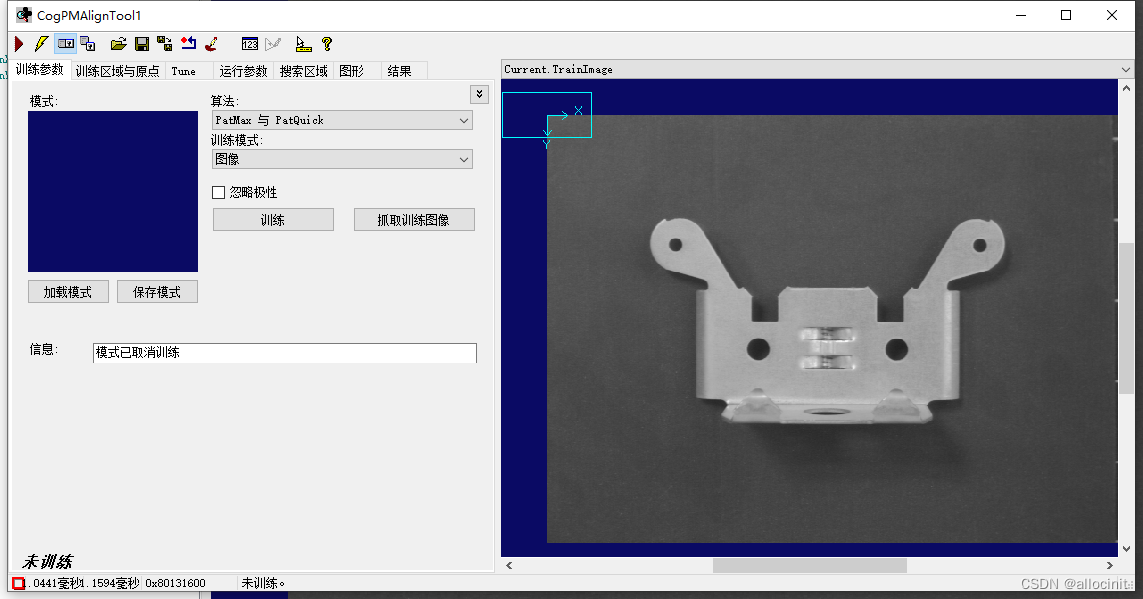Viewport: 1143px width, 599px height.
Task: Expand the 训练模式 图像 dropdown
Action: point(342,159)
